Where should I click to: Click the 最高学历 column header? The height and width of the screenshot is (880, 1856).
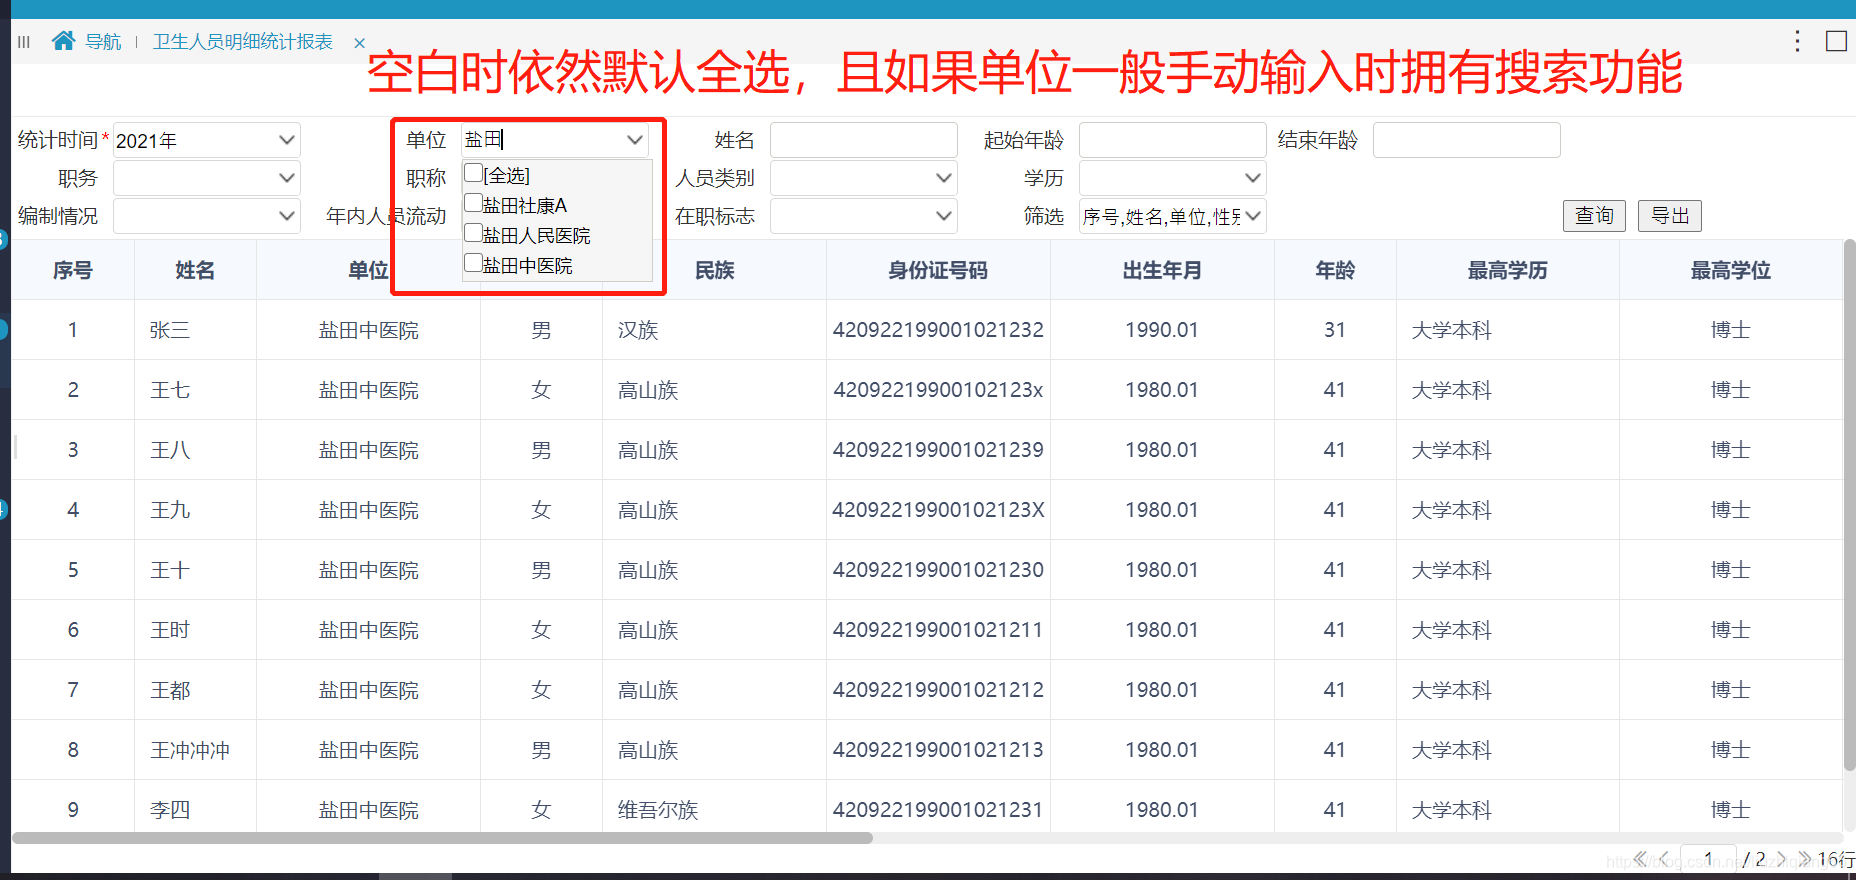1507,270
